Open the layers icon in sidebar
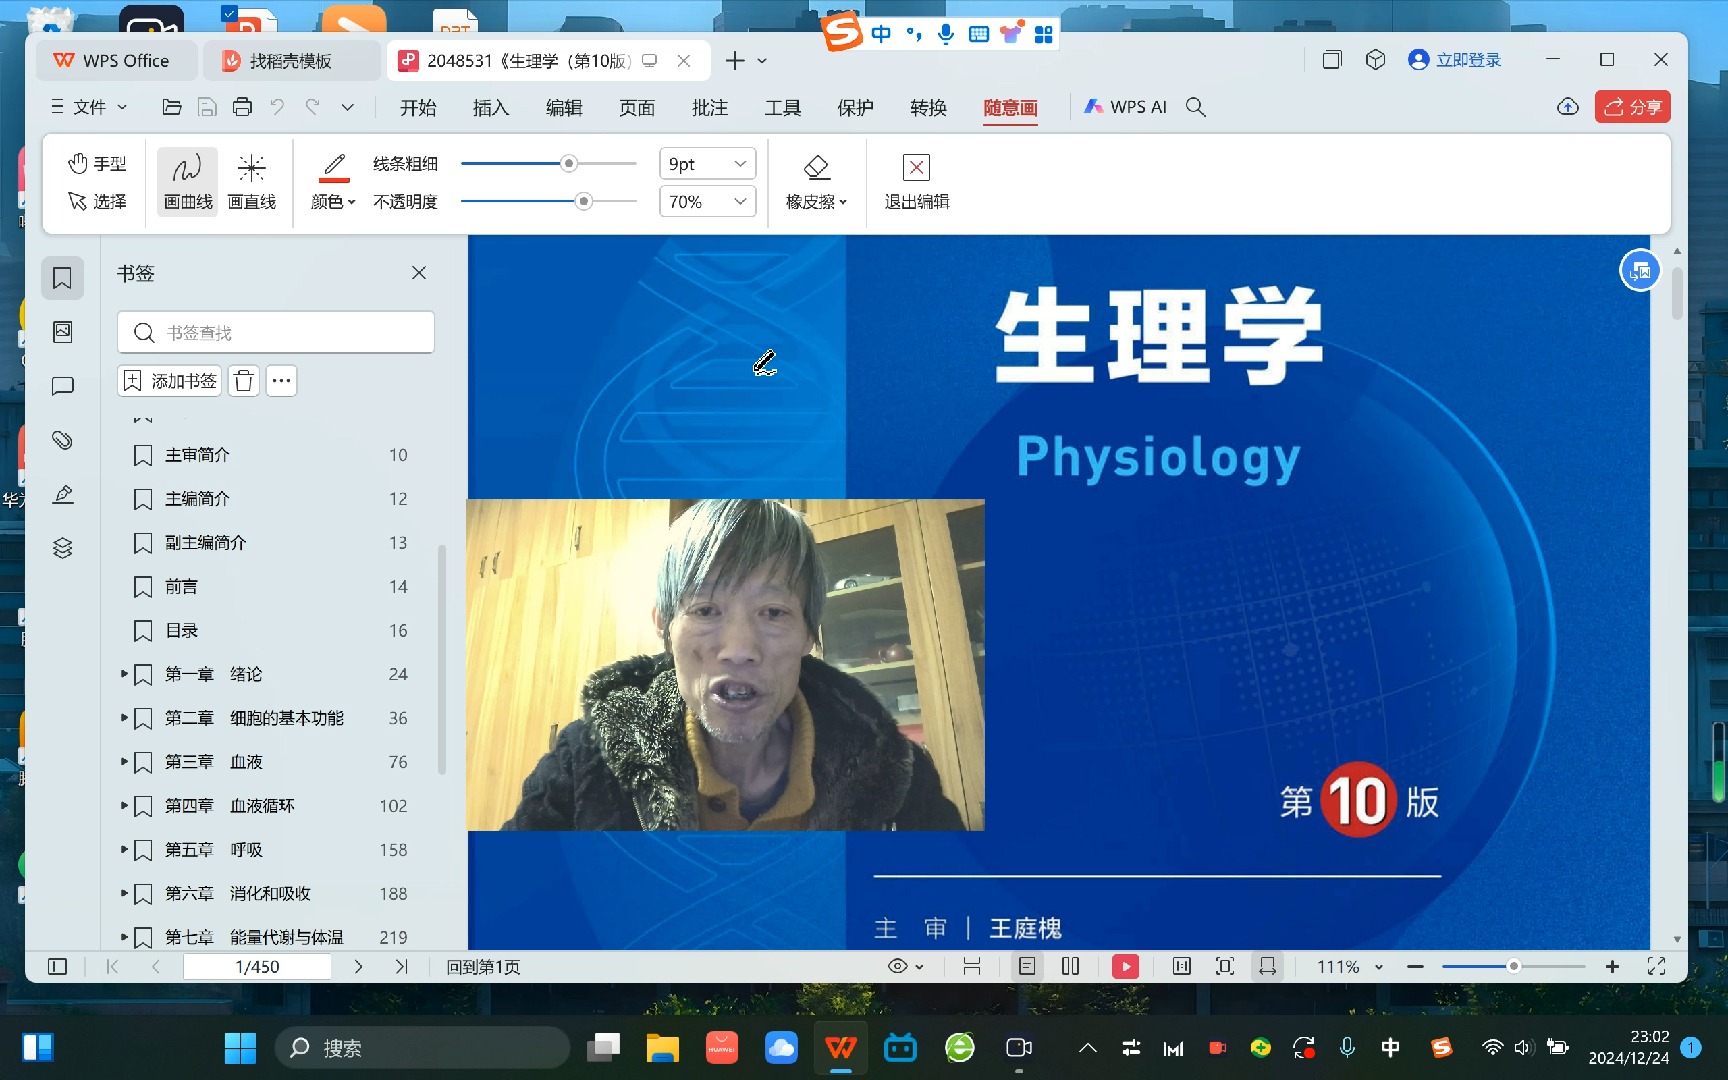This screenshot has height=1080, width=1728. [62, 548]
